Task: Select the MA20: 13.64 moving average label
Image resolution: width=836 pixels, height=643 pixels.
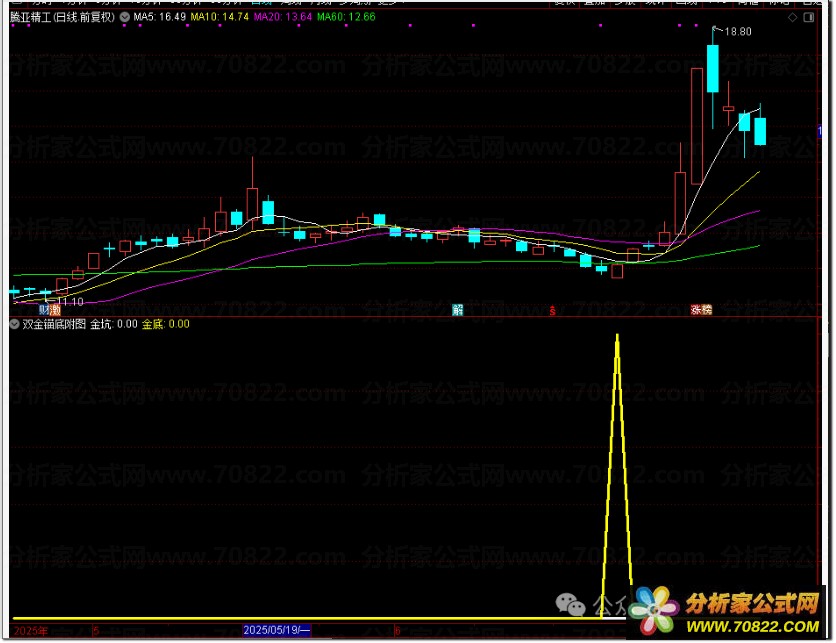Action: click(x=283, y=17)
